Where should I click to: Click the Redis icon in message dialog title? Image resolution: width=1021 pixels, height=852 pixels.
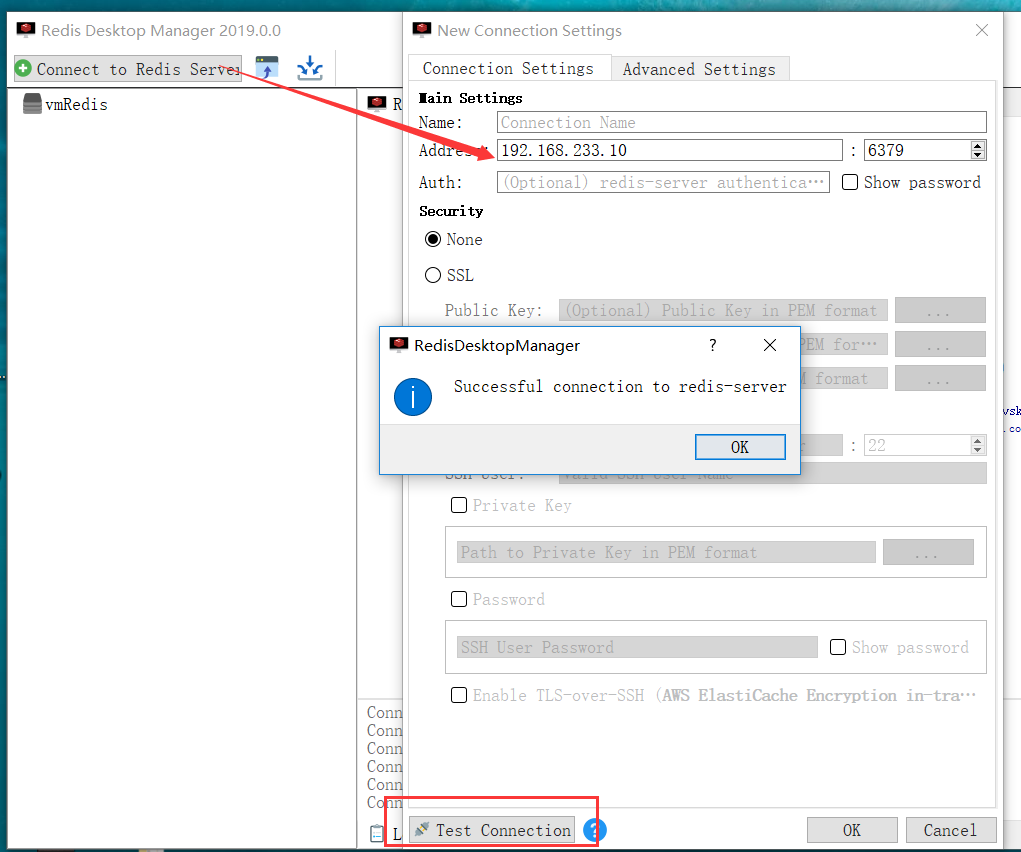[x=399, y=345]
